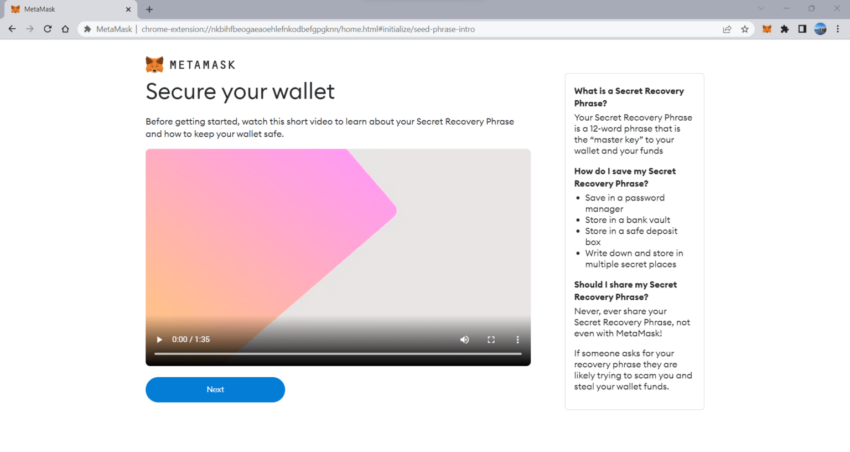Click the 'Secure your wallet' heading
The height and width of the screenshot is (452, 850).
click(240, 92)
